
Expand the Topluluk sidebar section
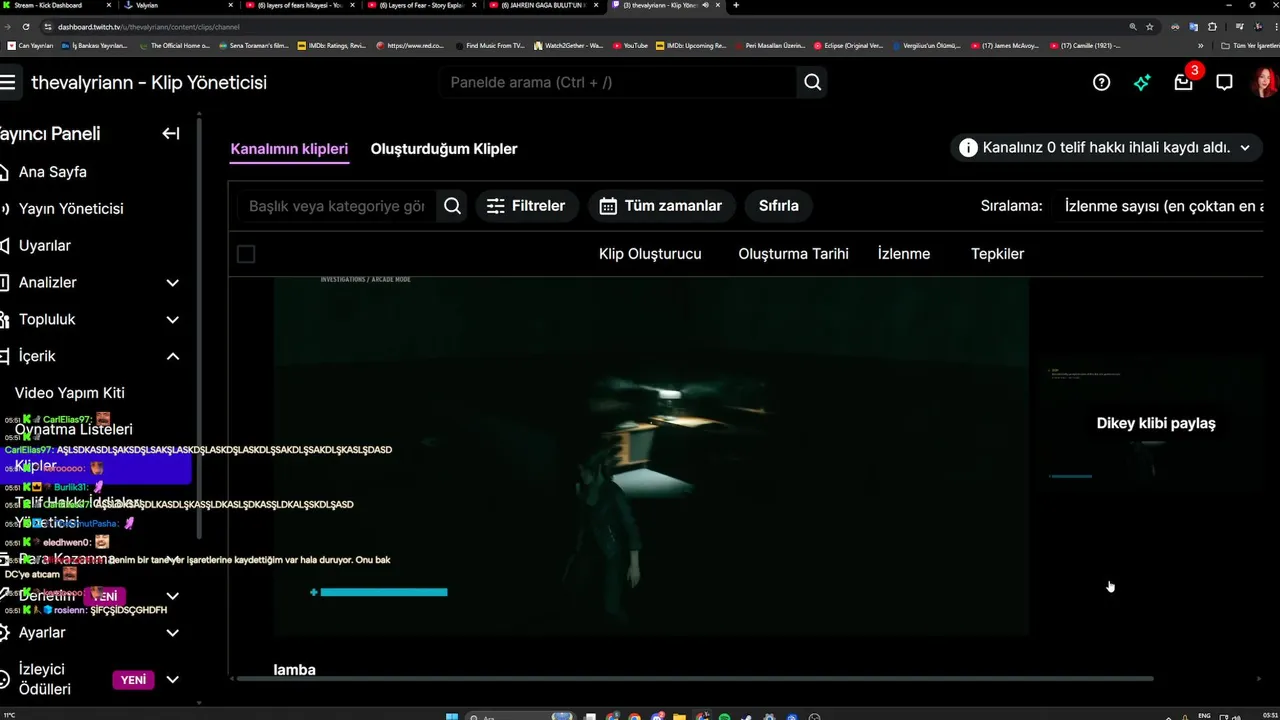[172, 320]
